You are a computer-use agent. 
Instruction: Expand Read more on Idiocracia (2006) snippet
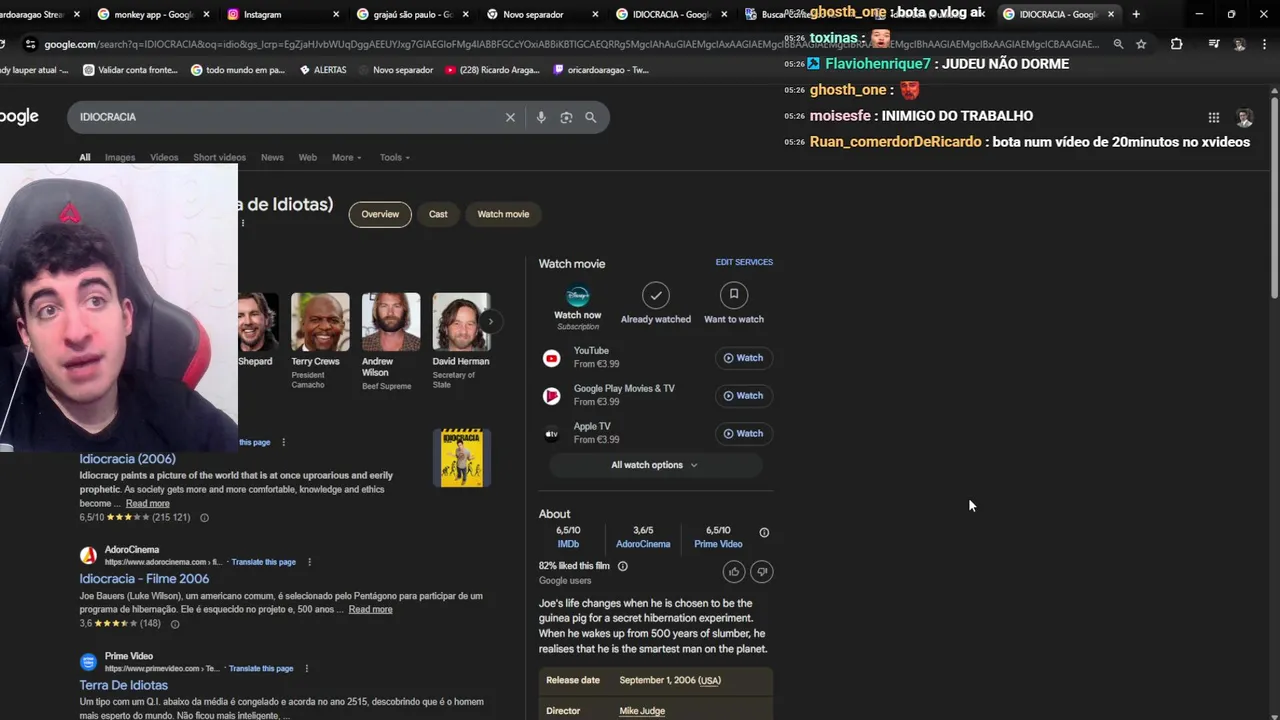[147, 504]
